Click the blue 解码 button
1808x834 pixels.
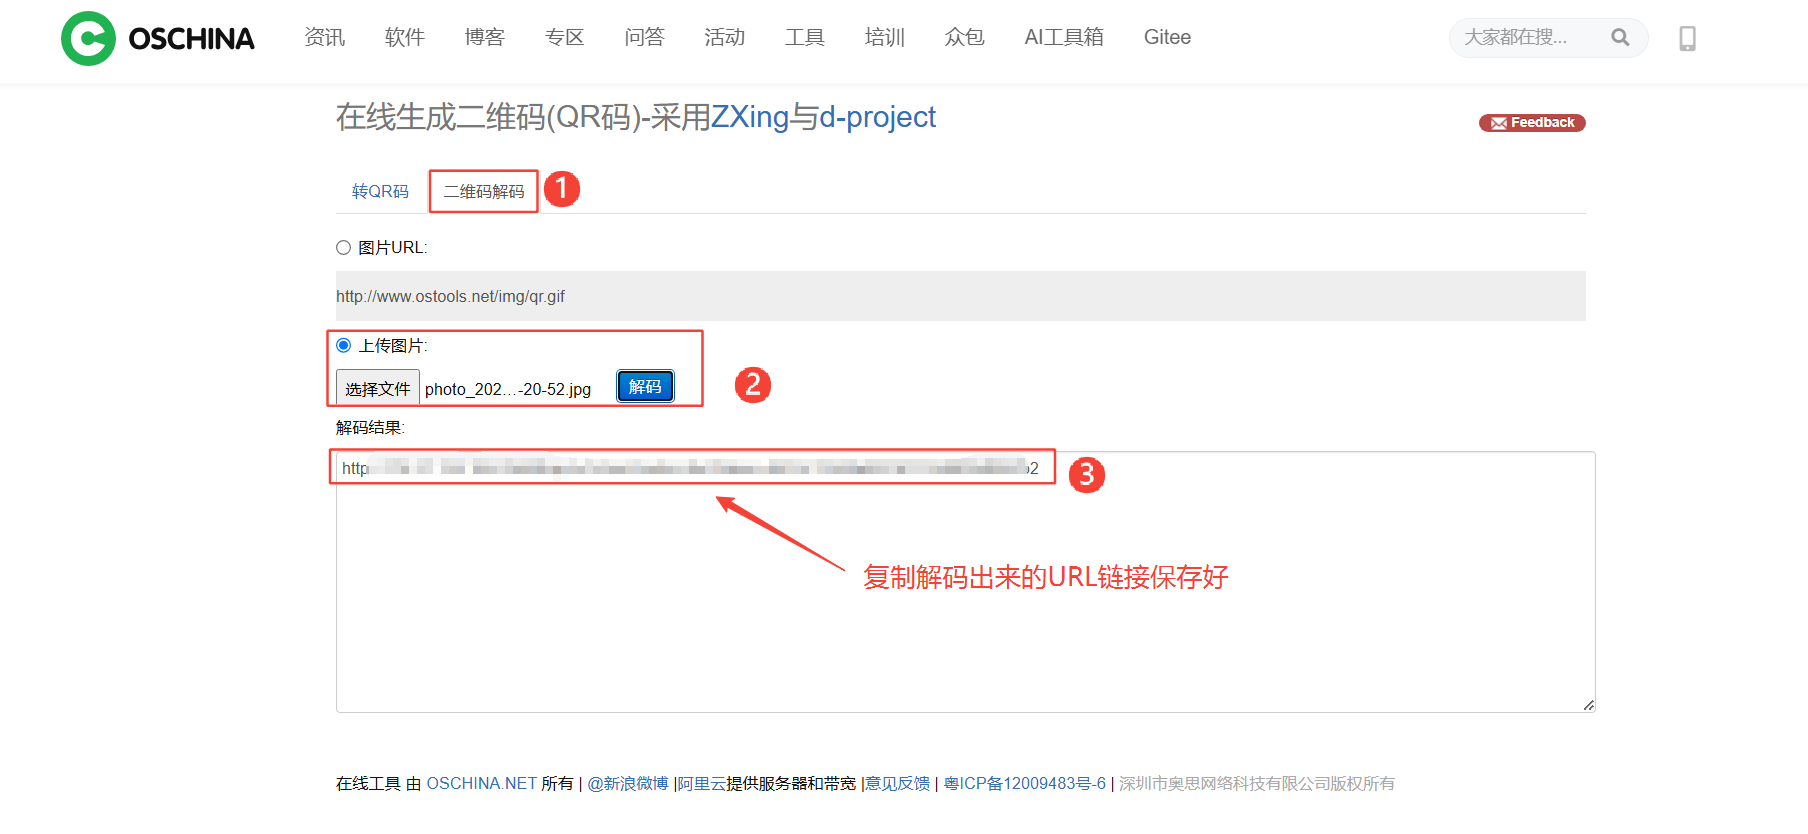pyautogui.click(x=645, y=387)
